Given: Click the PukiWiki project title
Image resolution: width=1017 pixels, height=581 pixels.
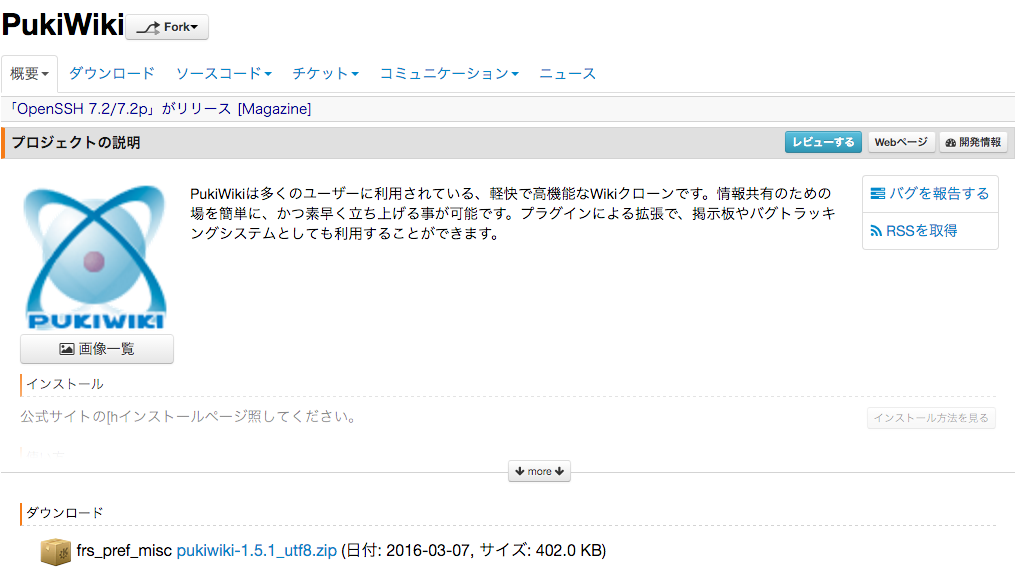Looking at the screenshot, I should (x=63, y=25).
